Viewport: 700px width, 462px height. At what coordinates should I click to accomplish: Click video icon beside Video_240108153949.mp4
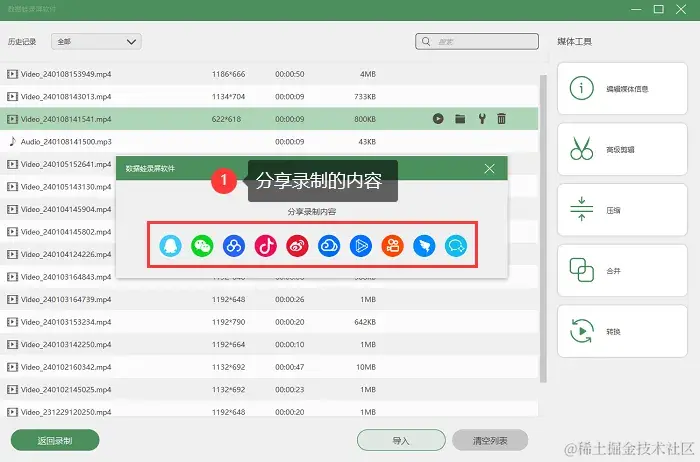[x=12, y=74]
